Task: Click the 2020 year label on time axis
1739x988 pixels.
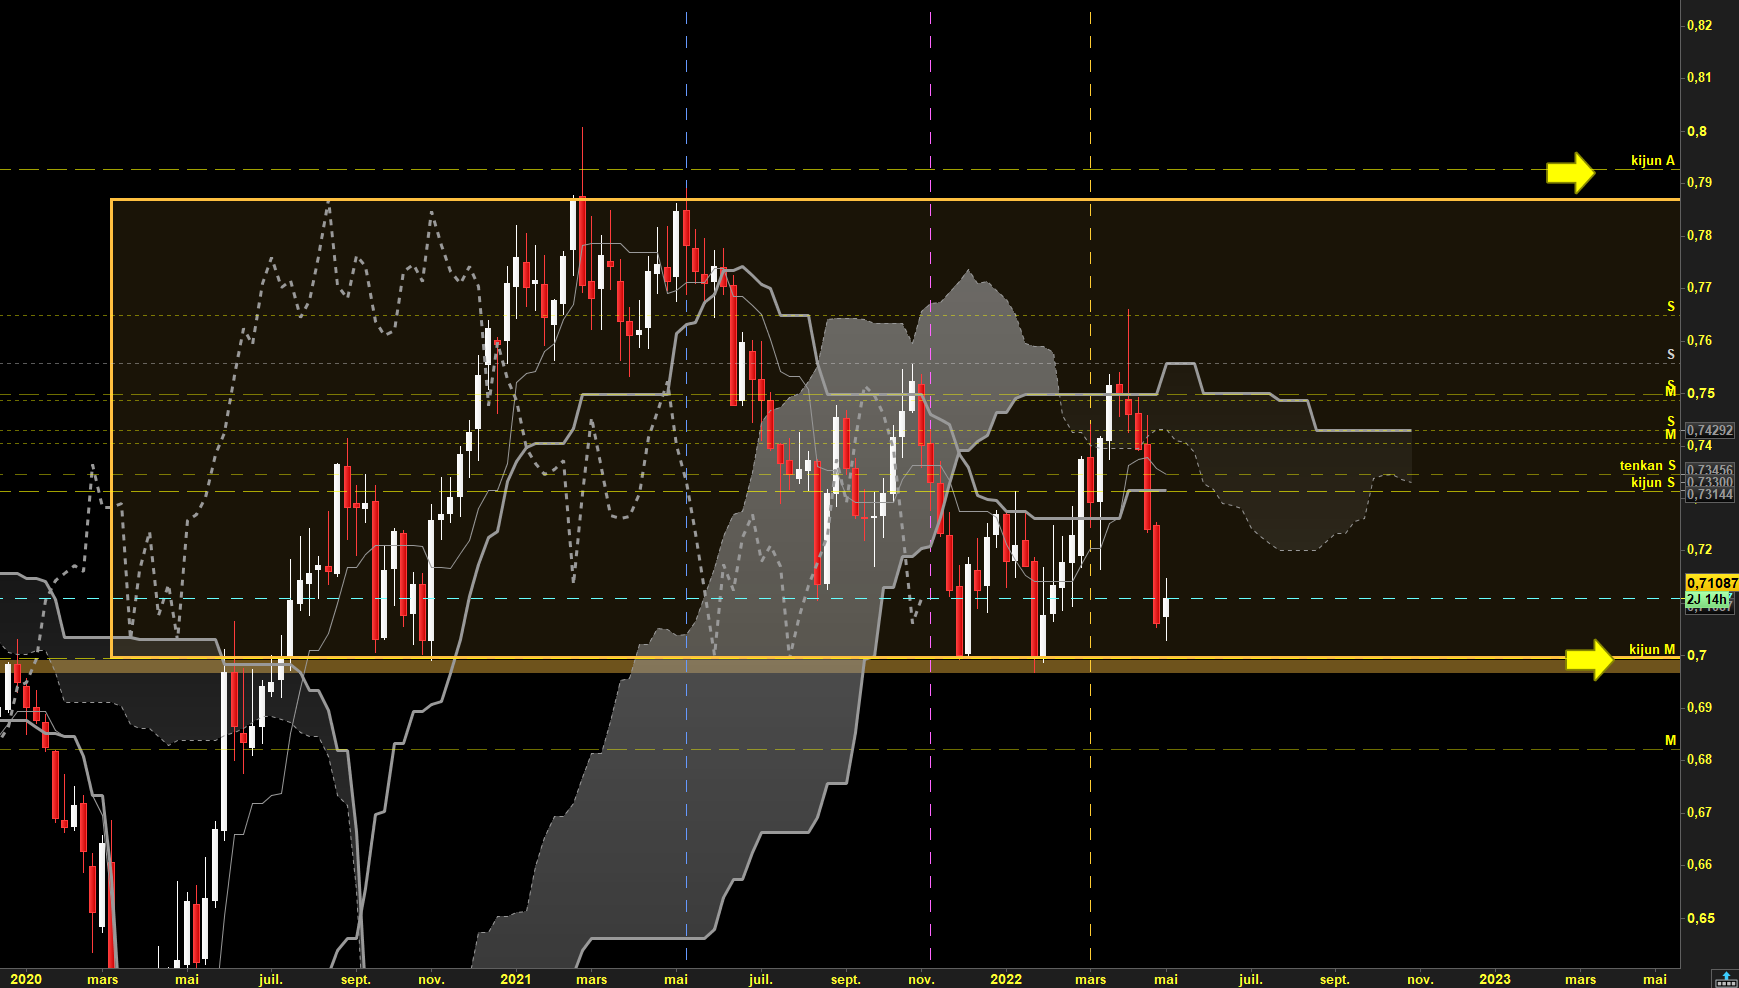Action: pyautogui.click(x=26, y=979)
